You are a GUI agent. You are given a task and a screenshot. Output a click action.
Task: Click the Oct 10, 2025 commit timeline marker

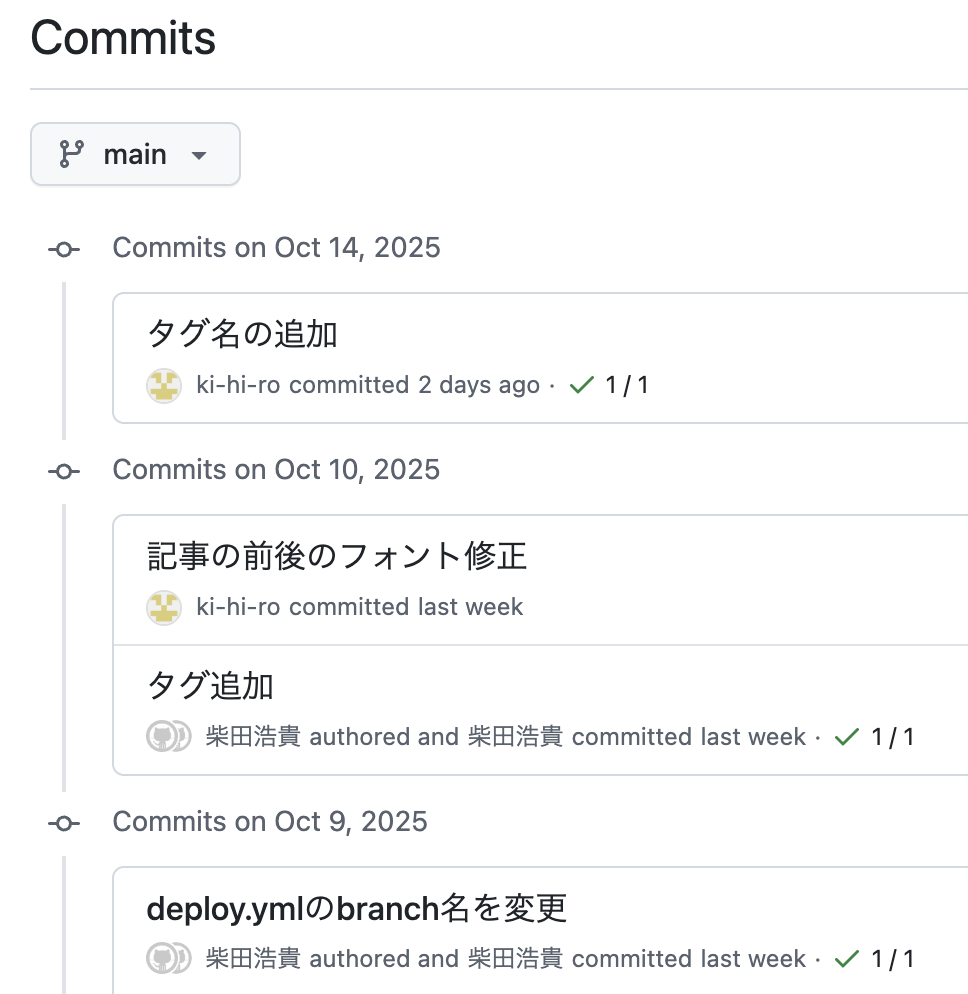pyautogui.click(x=64, y=471)
